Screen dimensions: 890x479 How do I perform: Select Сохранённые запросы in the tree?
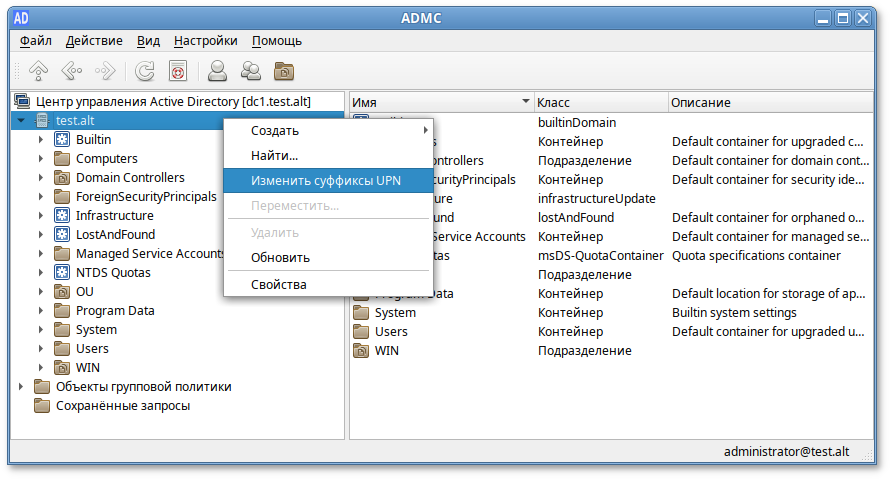(123, 406)
